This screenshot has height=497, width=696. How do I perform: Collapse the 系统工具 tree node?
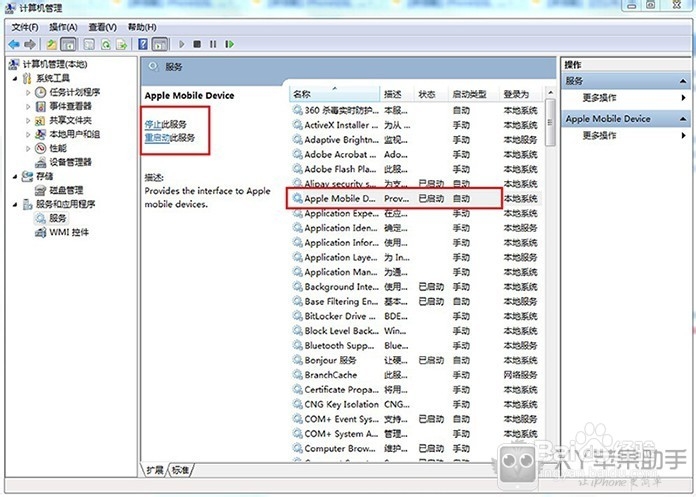point(15,79)
